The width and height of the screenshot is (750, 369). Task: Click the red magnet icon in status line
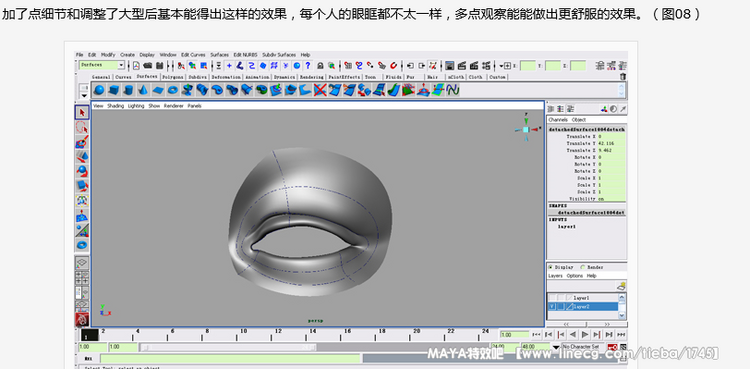394,66
